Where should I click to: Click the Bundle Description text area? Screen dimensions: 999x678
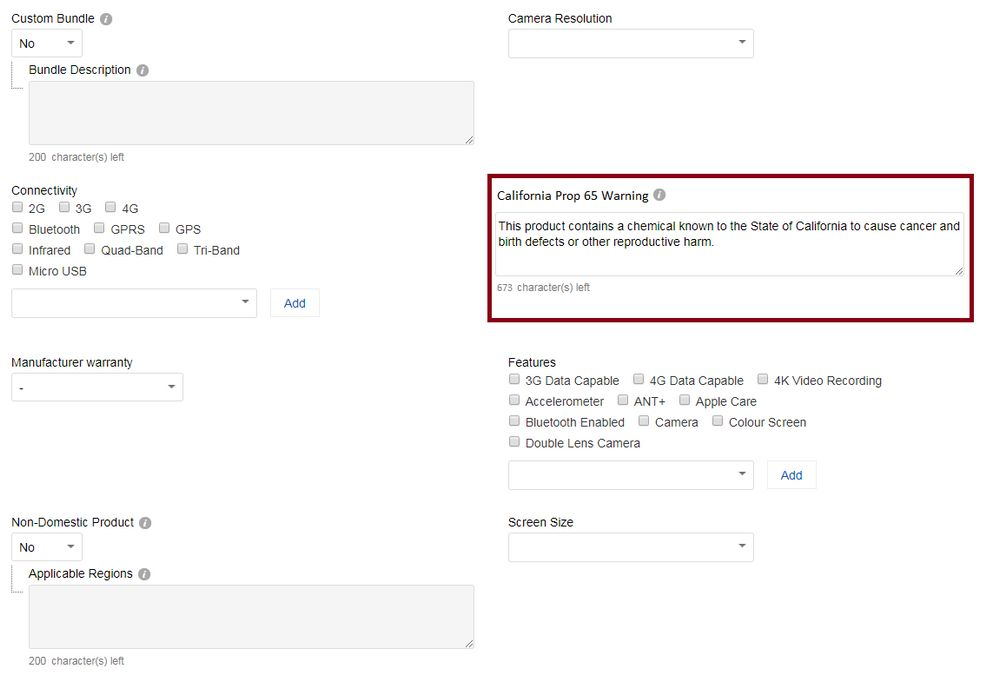pos(251,113)
